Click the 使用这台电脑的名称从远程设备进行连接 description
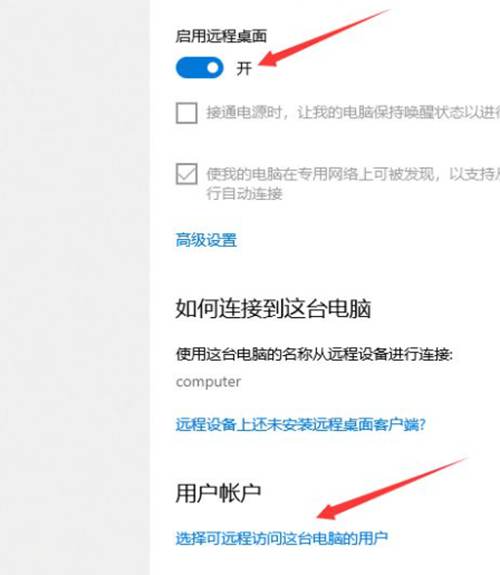The height and width of the screenshot is (575, 500). (314, 354)
